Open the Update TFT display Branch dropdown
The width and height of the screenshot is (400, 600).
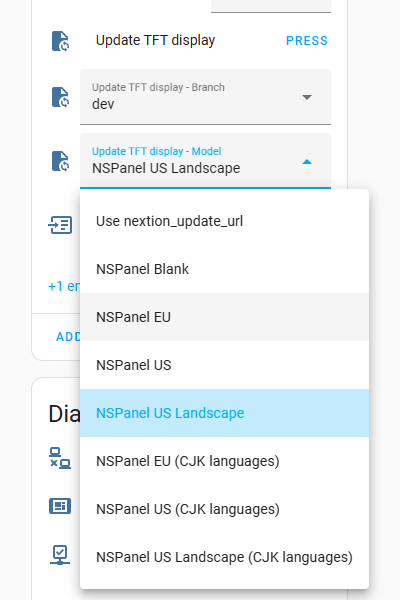coord(205,97)
